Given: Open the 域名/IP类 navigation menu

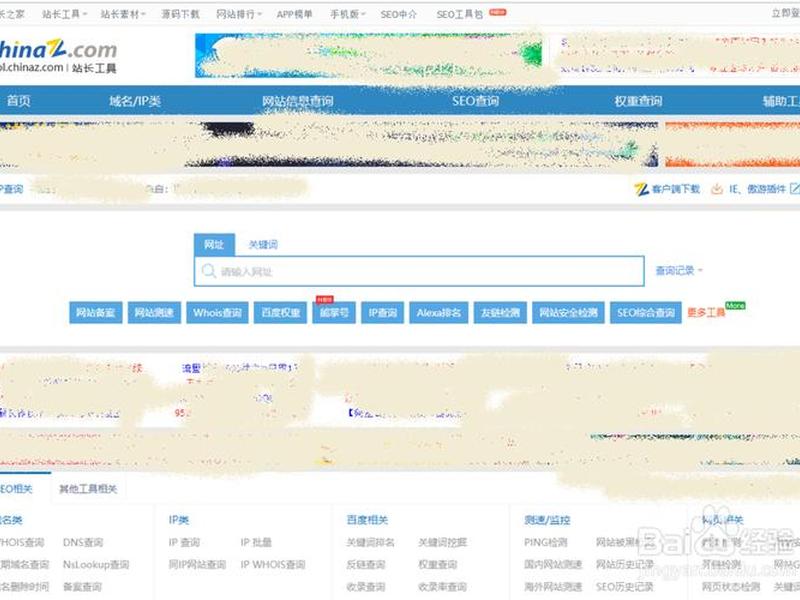Looking at the screenshot, I should [135, 101].
